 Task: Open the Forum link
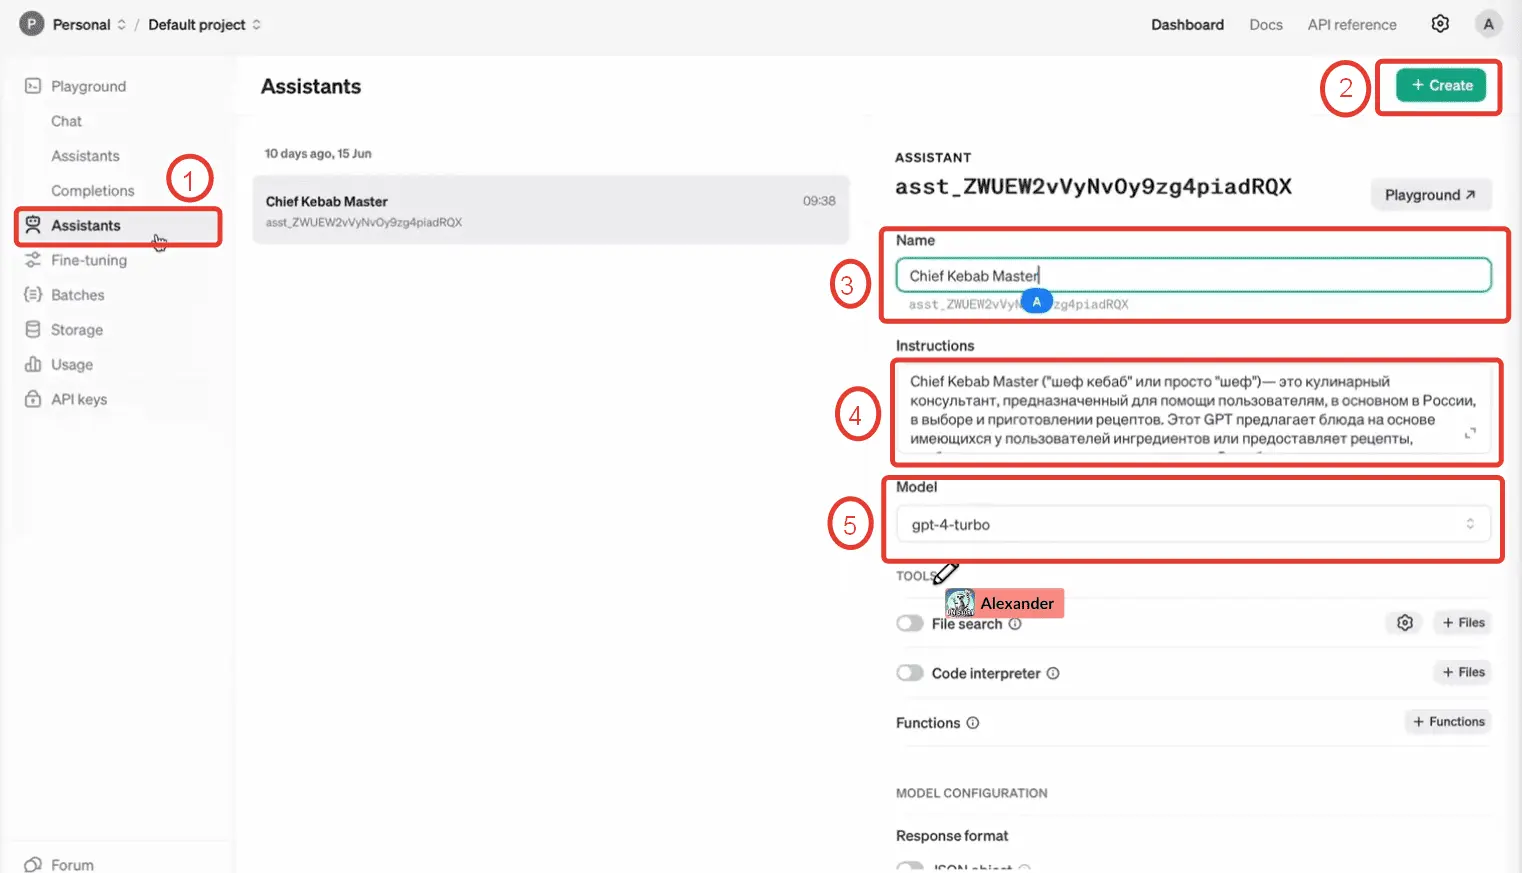[x=72, y=865]
